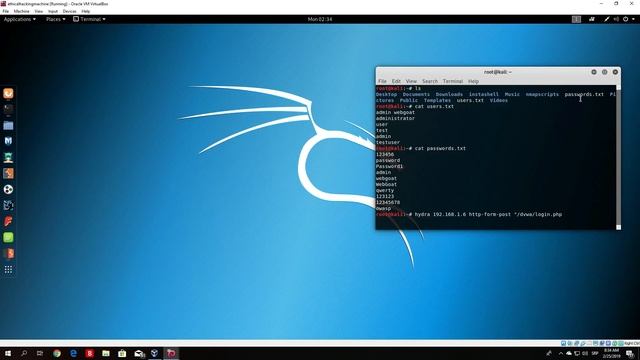Open the terminal File menu
This screenshot has width=640, height=360.
click(x=382, y=81)
